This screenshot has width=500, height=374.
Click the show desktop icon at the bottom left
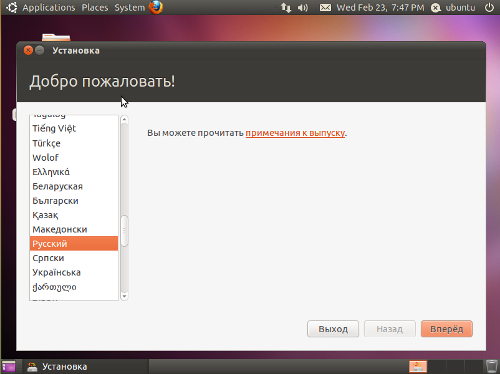9,367
